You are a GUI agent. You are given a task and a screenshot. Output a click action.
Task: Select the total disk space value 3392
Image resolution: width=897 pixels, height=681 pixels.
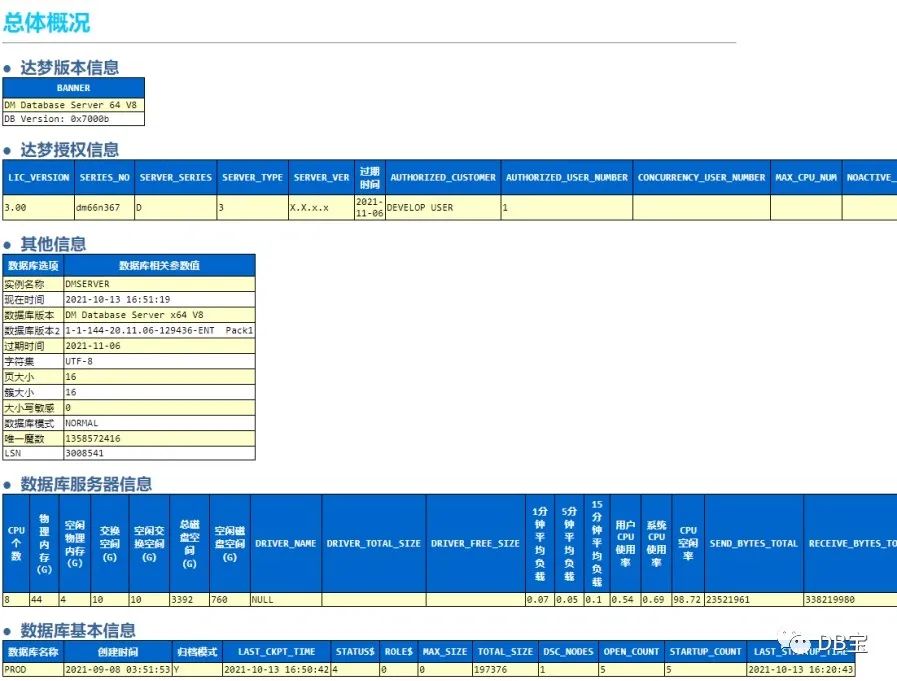[x=189, y=599]
